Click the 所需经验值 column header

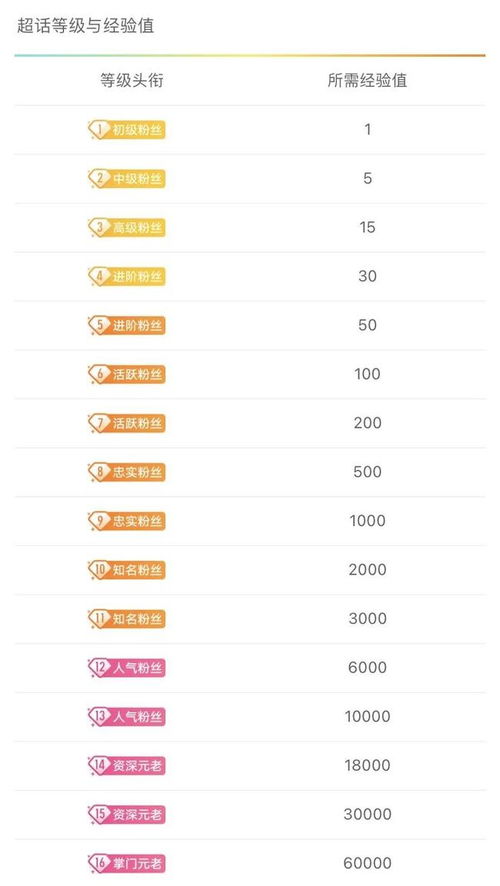click(x=367, y=80)
